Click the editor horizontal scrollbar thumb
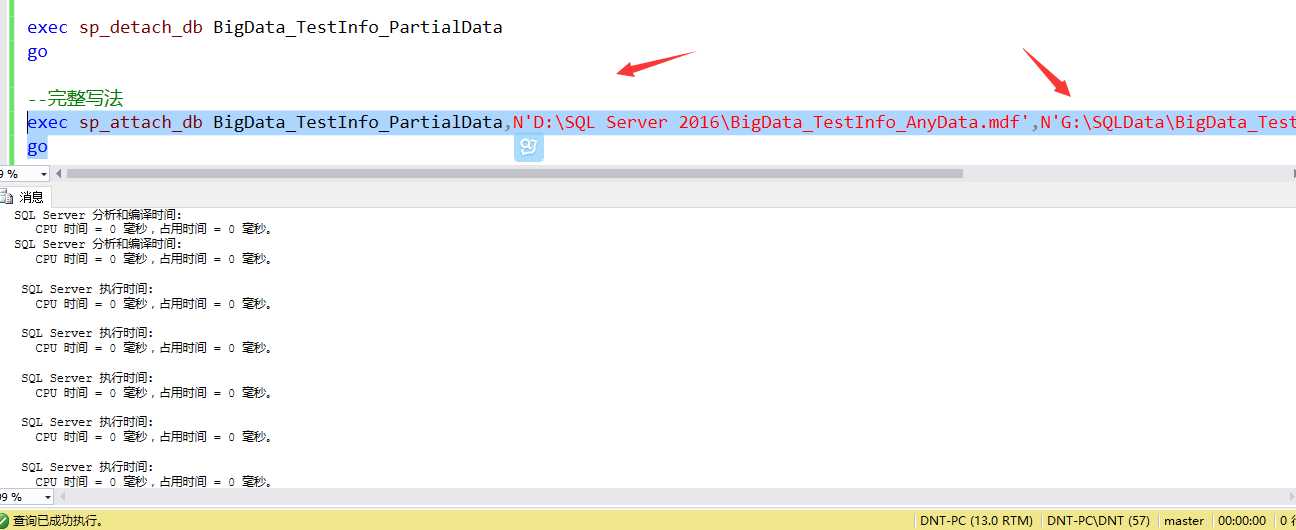 pyautogui.click(x=515, y=173)
